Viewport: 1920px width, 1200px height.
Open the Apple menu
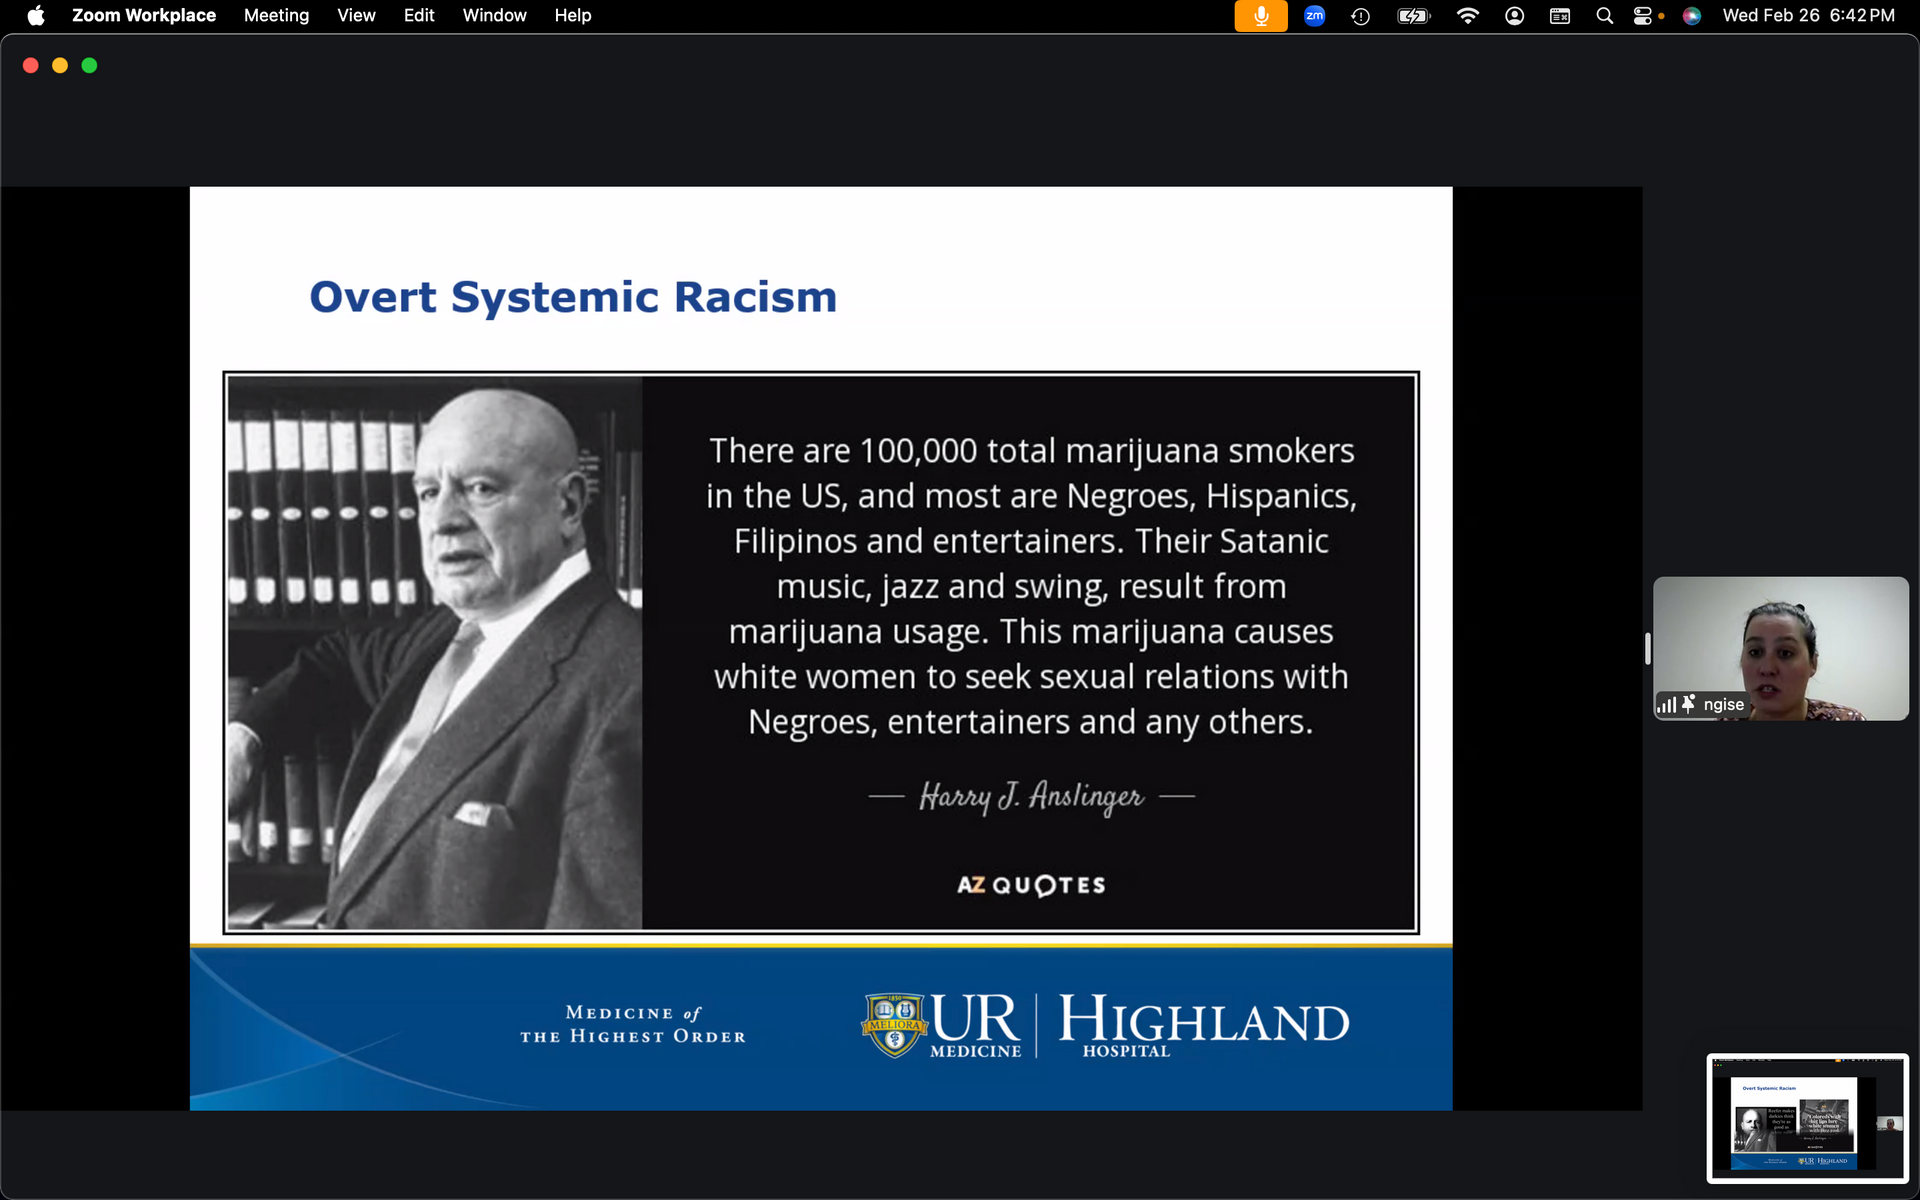36,16
